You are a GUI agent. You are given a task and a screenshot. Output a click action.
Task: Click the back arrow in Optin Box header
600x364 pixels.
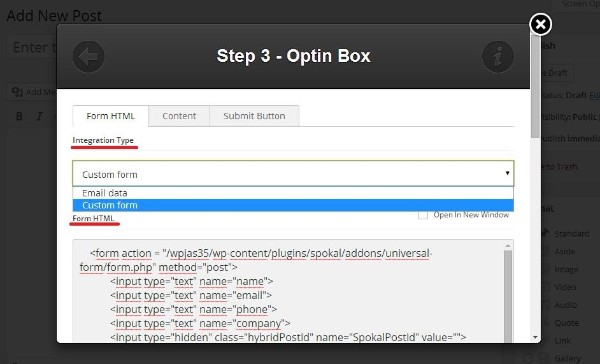click(88, 57)
